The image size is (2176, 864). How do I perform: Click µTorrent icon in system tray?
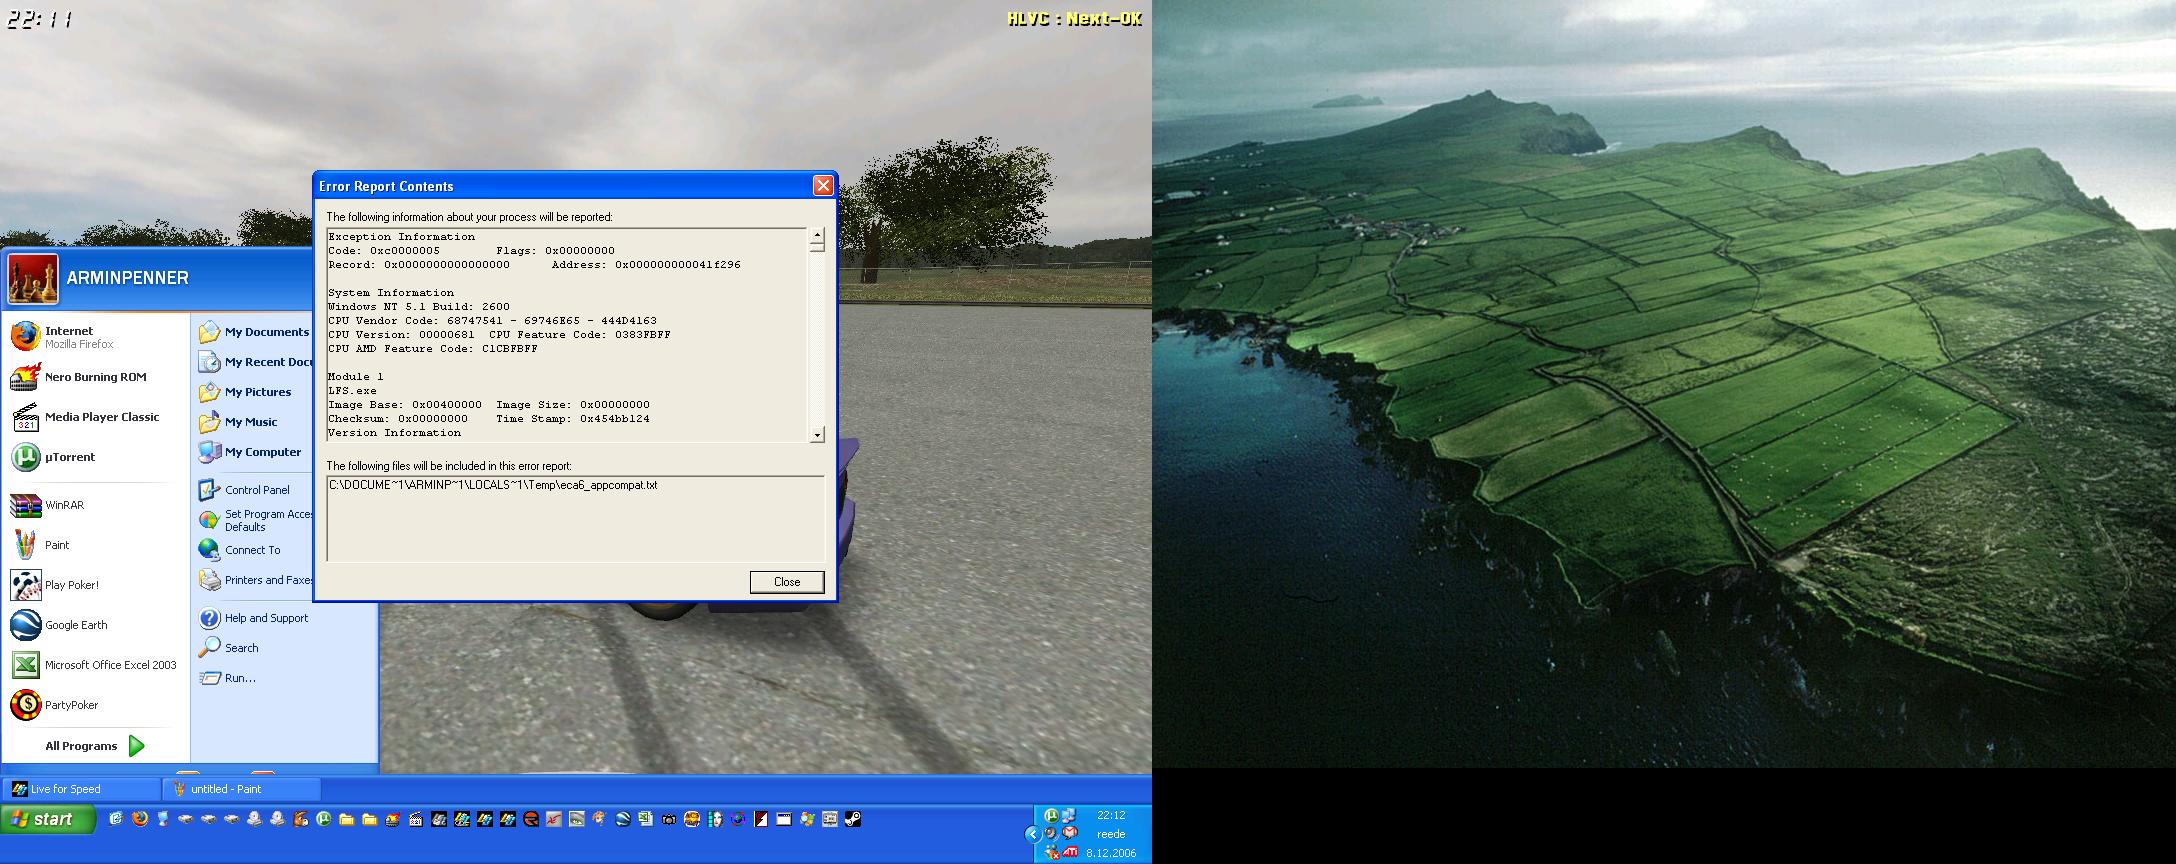(1051, 816)
